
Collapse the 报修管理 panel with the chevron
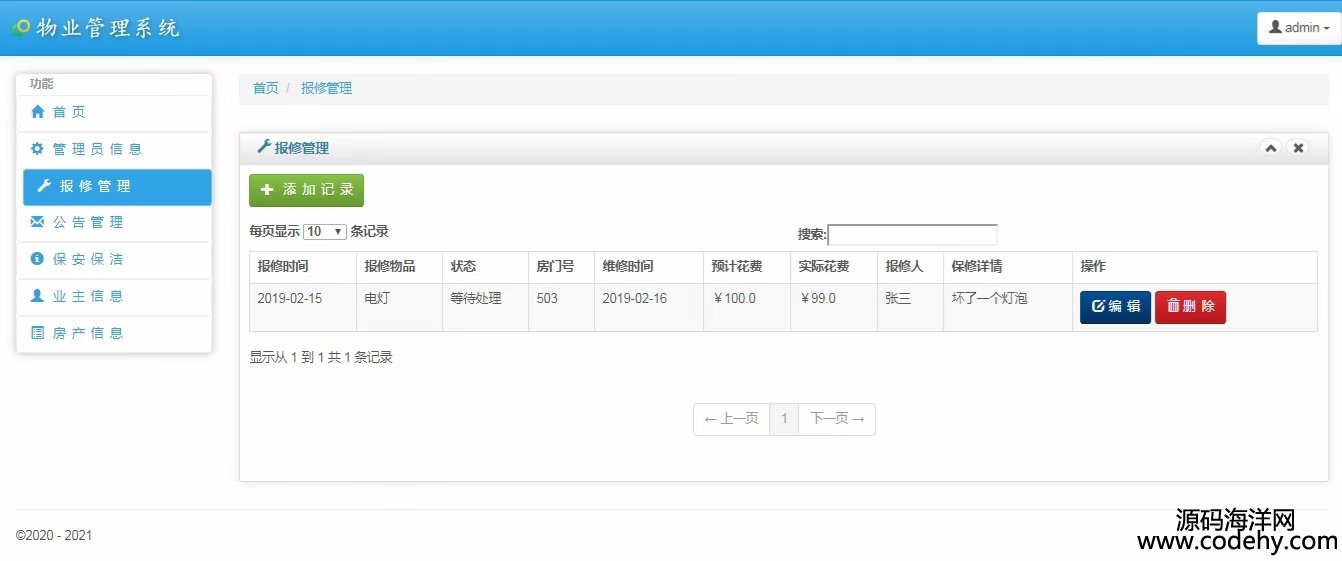click(1270, 148)
